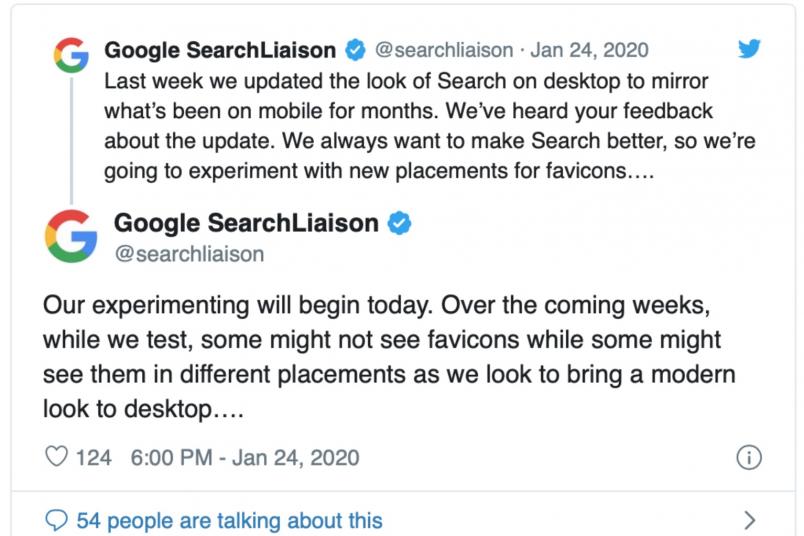
Task: Click verified badge next to parent tweet name
Action: pos(355,50)
